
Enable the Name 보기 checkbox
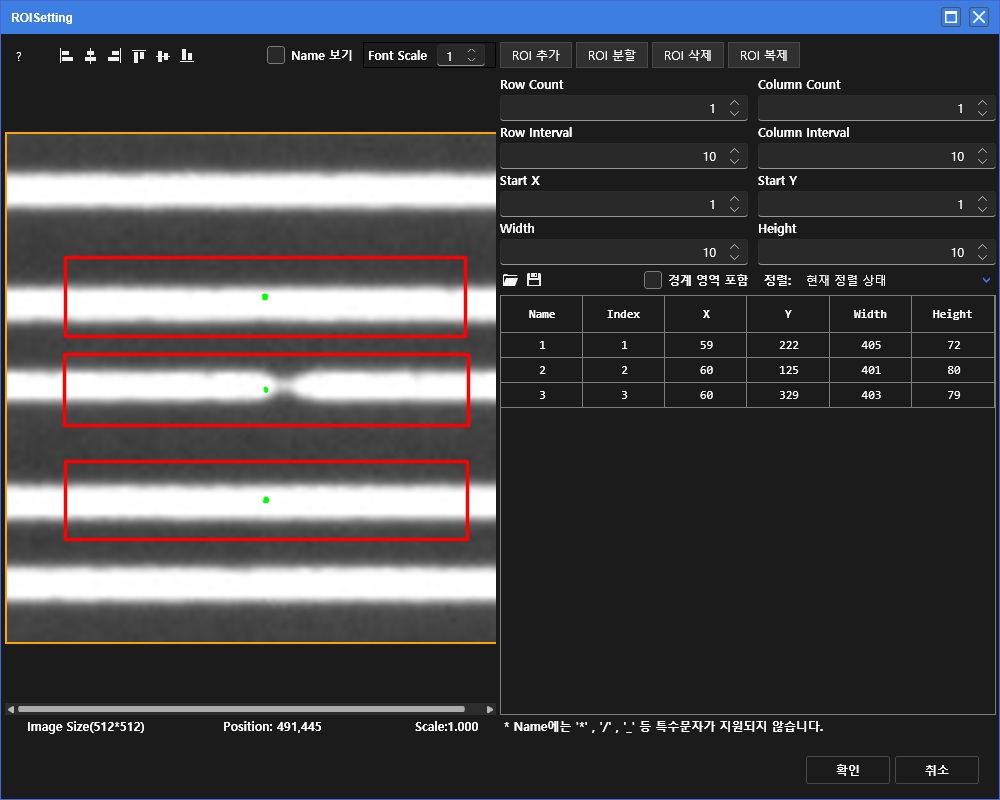tap(276, 56)
